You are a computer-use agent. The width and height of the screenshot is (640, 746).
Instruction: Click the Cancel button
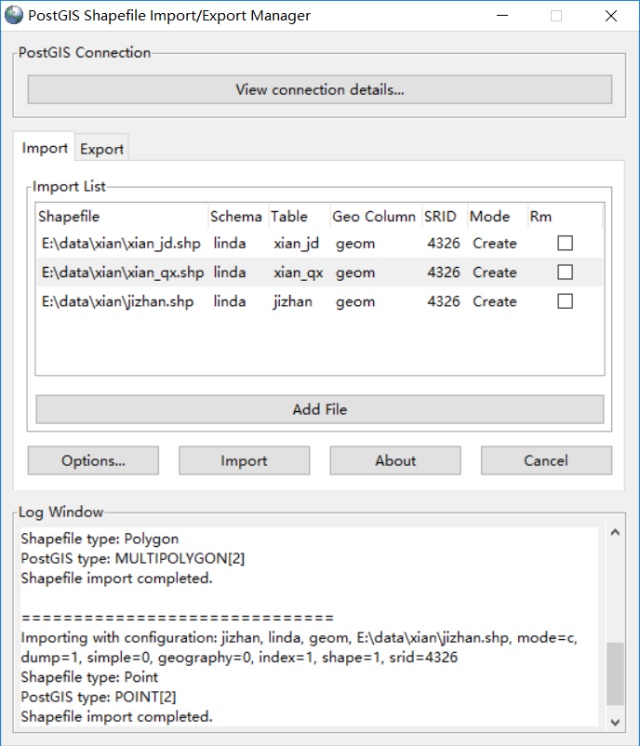coord(546,461)
